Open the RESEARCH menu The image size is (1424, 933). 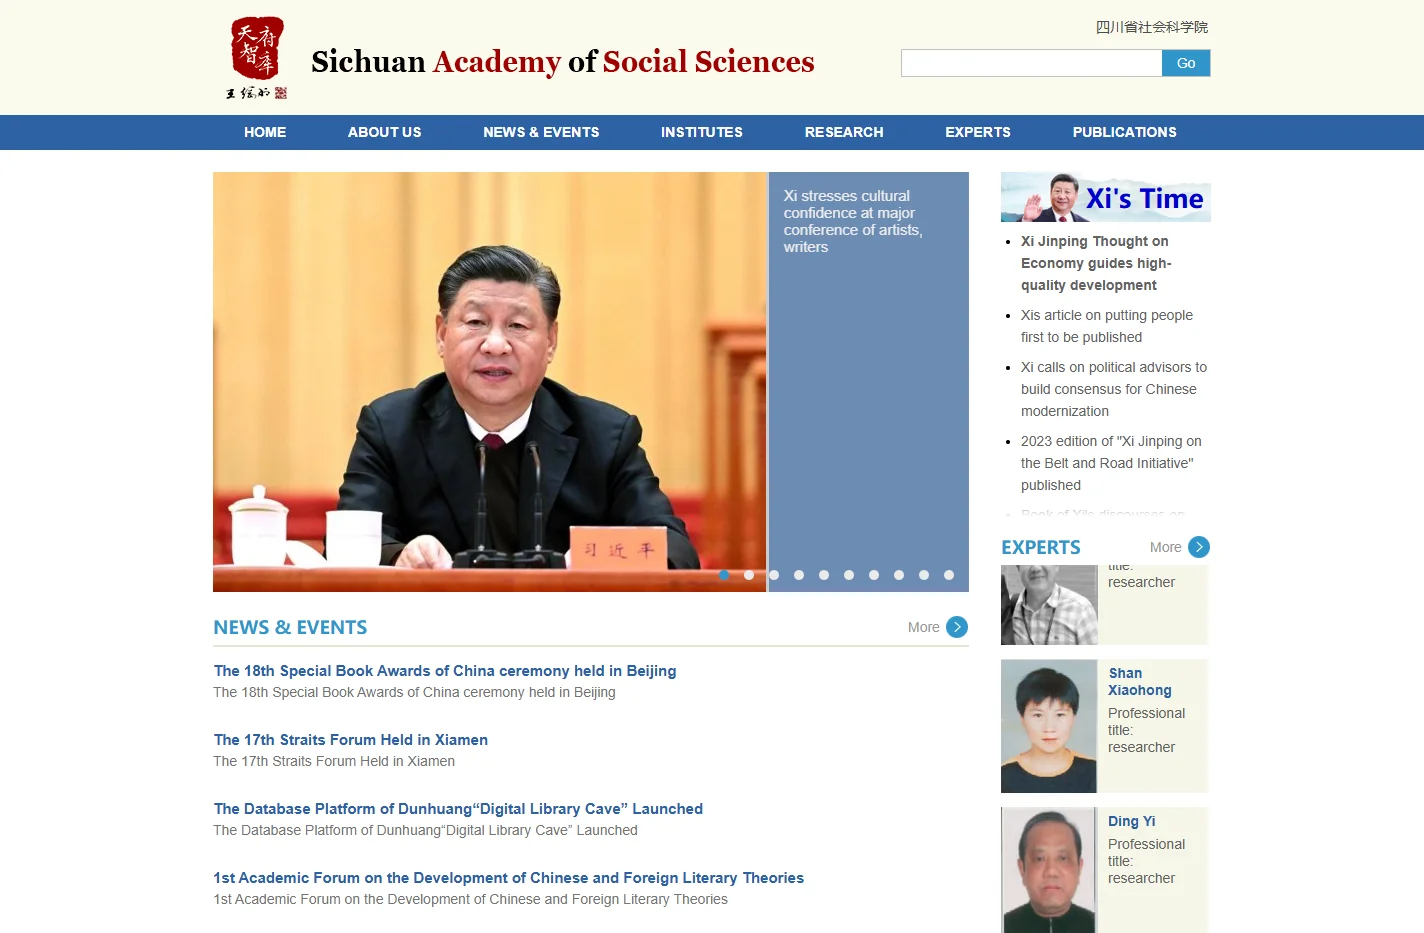click(844, 132)
